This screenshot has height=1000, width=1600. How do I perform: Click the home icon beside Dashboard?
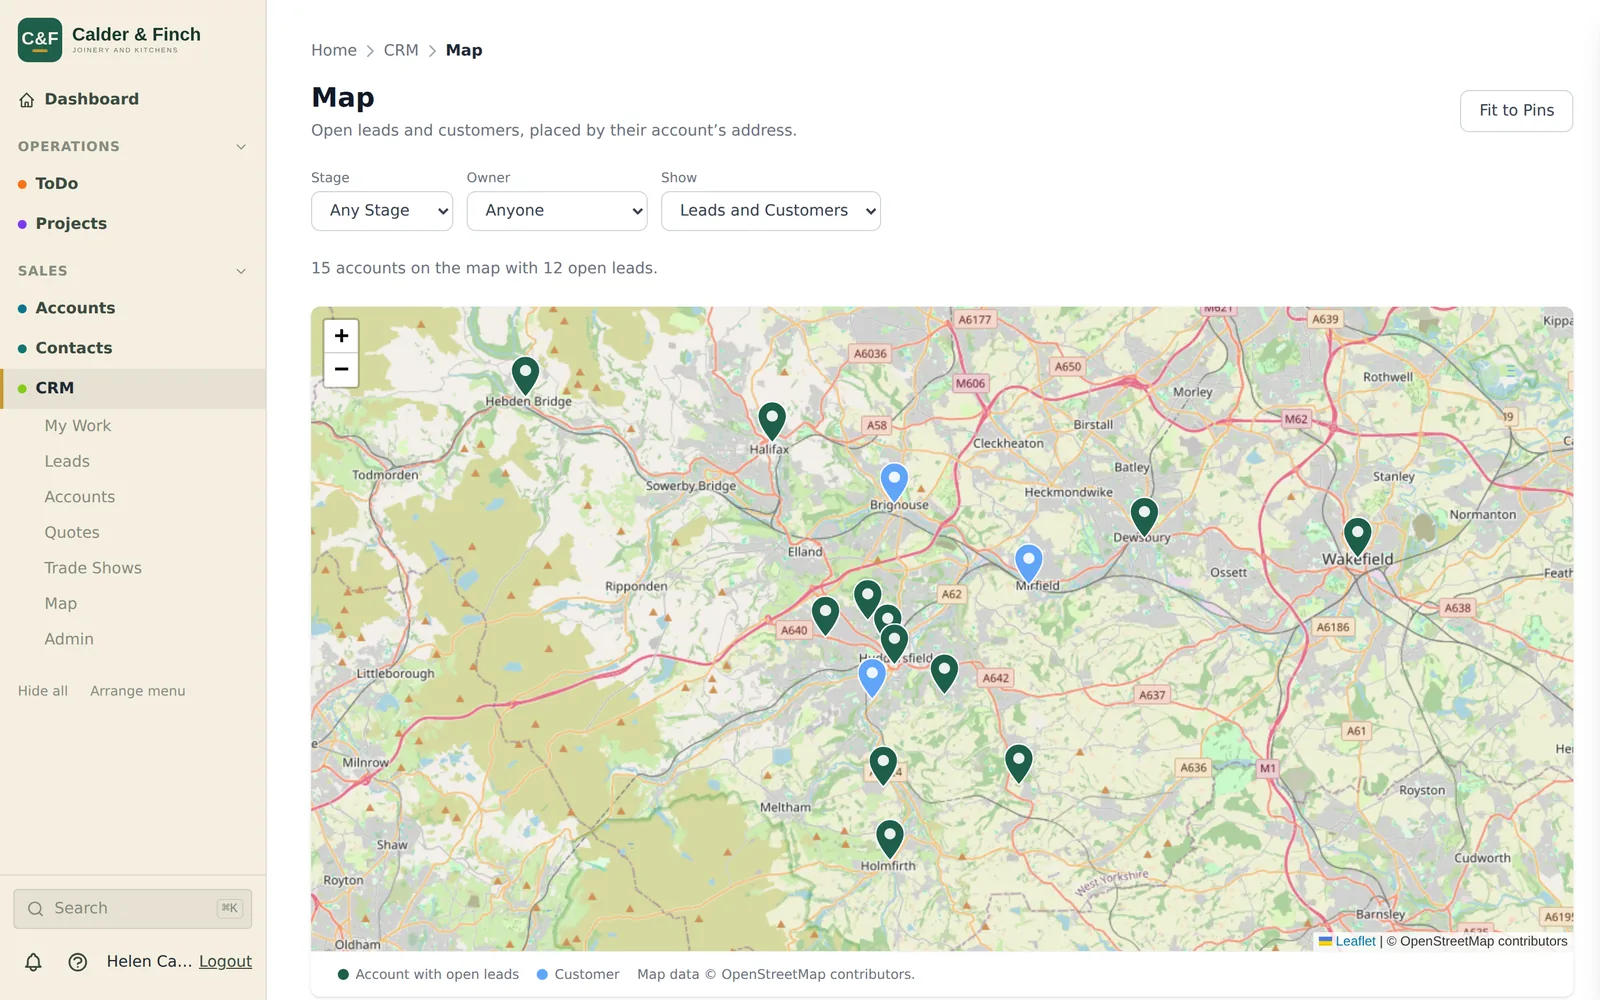27,100
